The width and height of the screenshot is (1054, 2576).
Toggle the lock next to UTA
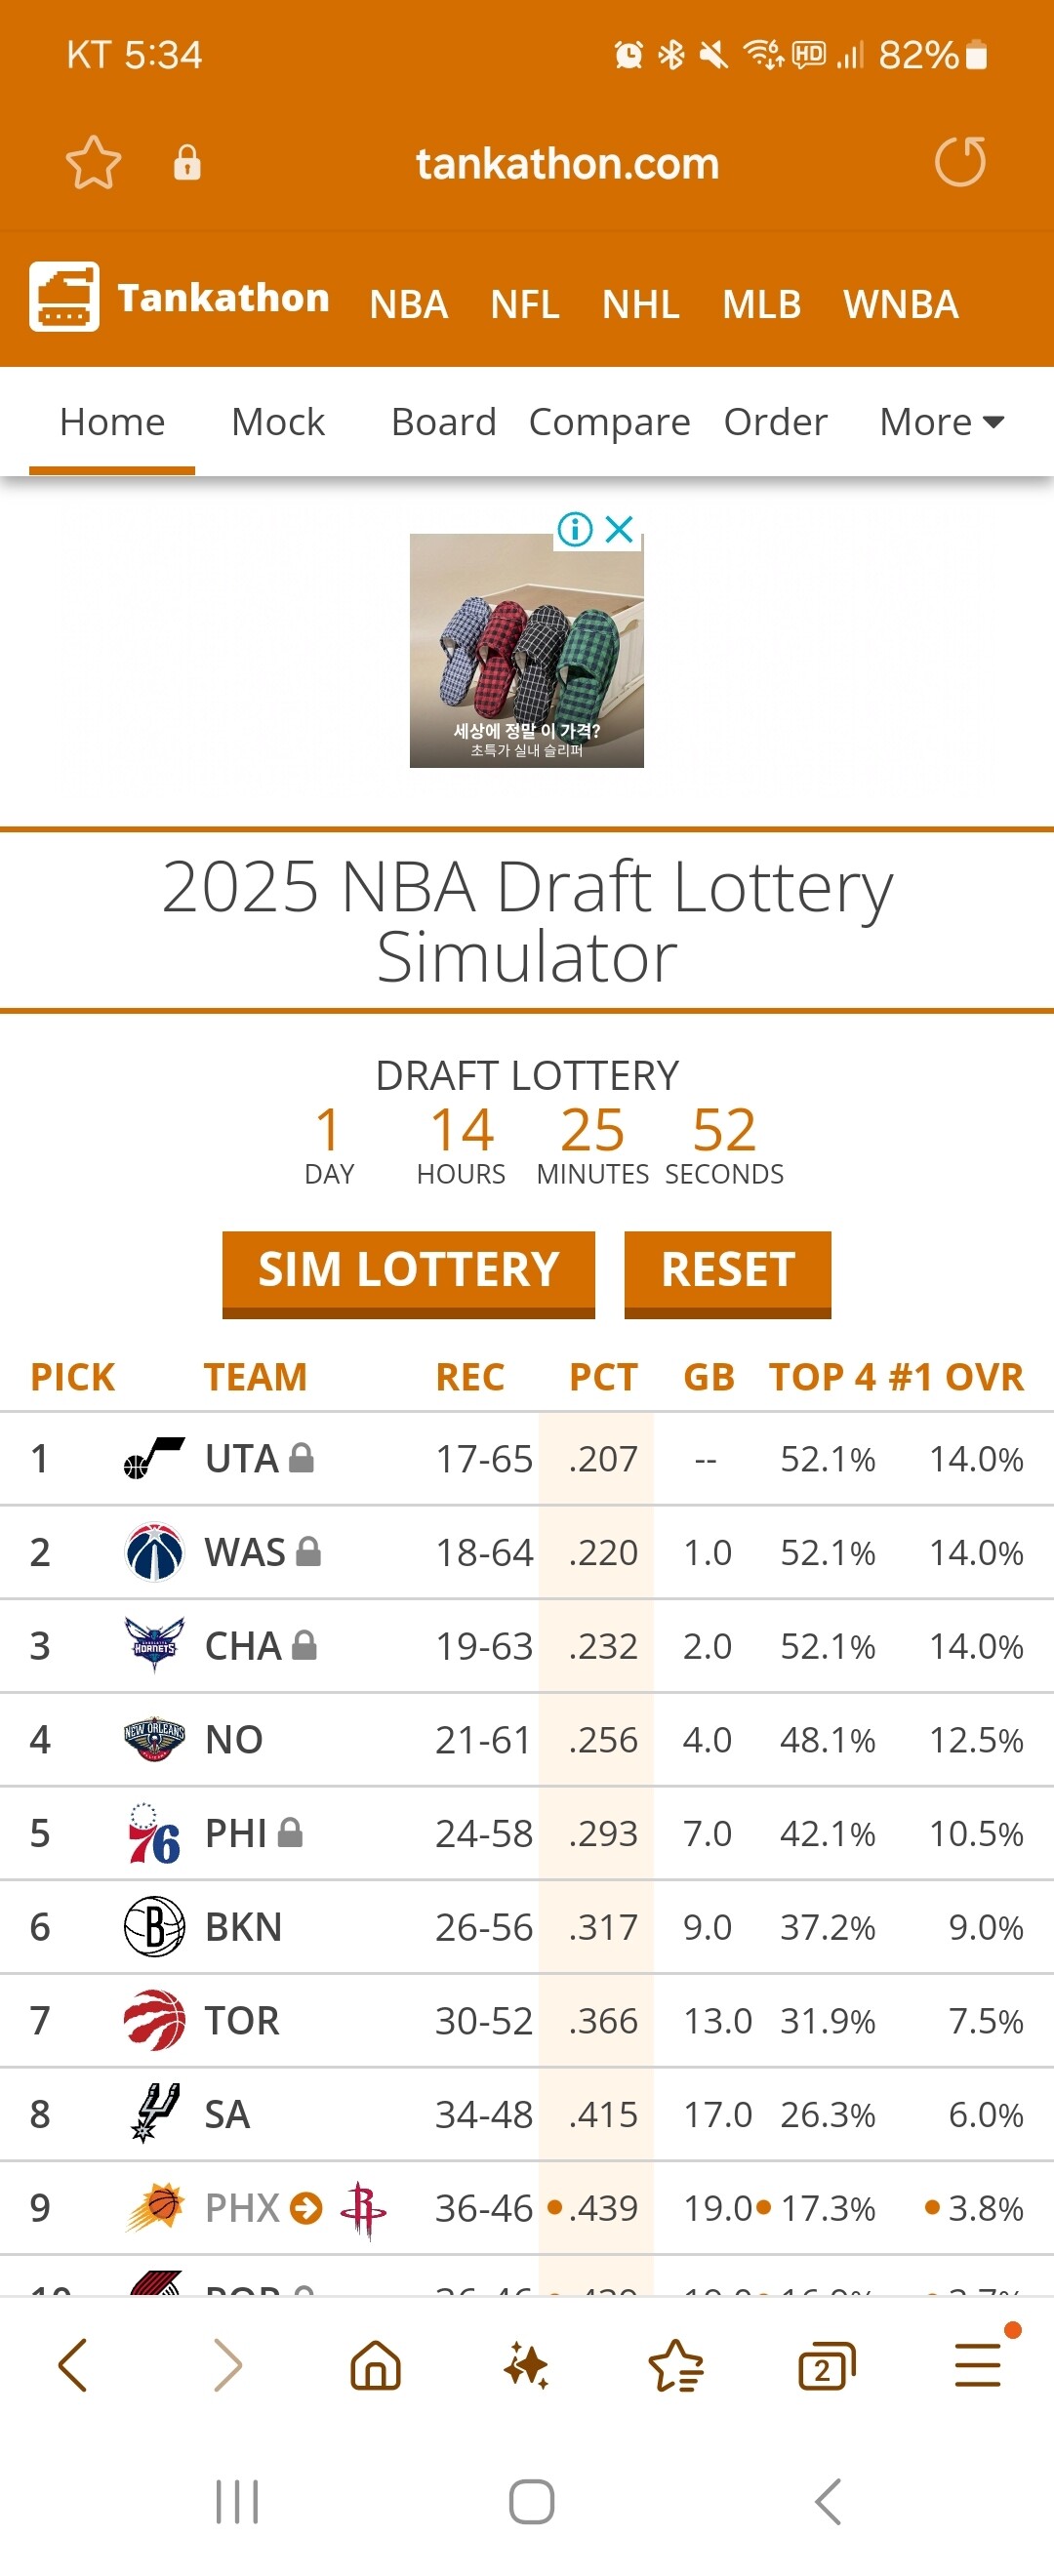pyautogui.click(x=301, y=1458)
